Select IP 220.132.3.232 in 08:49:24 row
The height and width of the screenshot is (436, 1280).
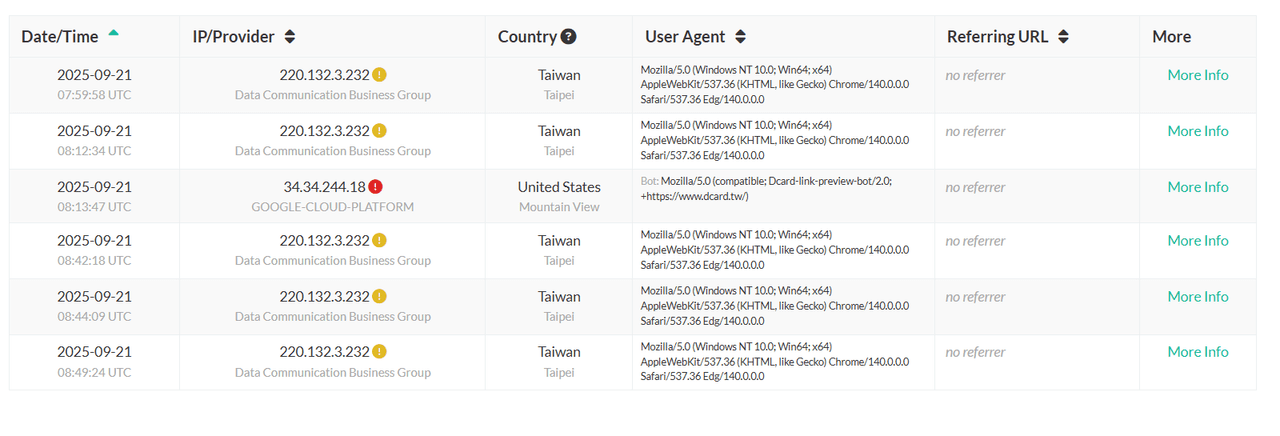click(x=325, y=352)
